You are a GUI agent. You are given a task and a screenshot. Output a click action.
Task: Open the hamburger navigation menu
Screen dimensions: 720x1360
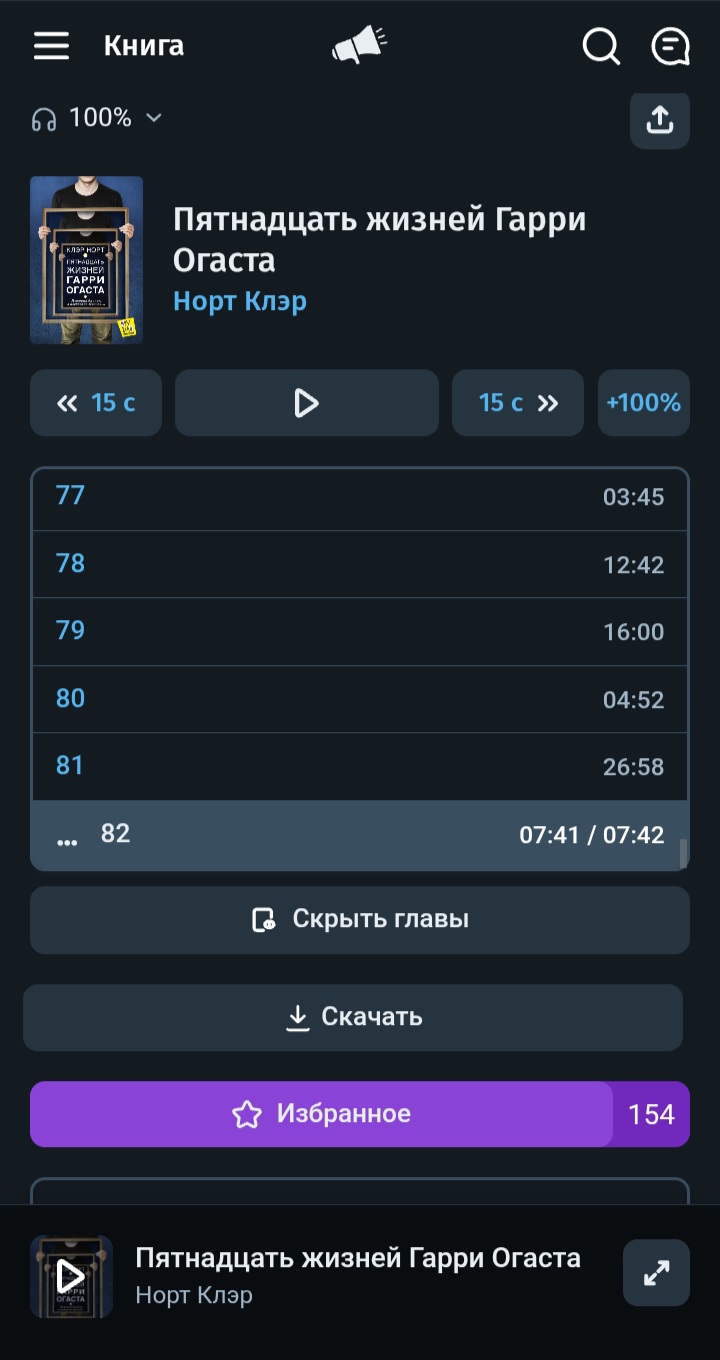[x=51, y=46]
